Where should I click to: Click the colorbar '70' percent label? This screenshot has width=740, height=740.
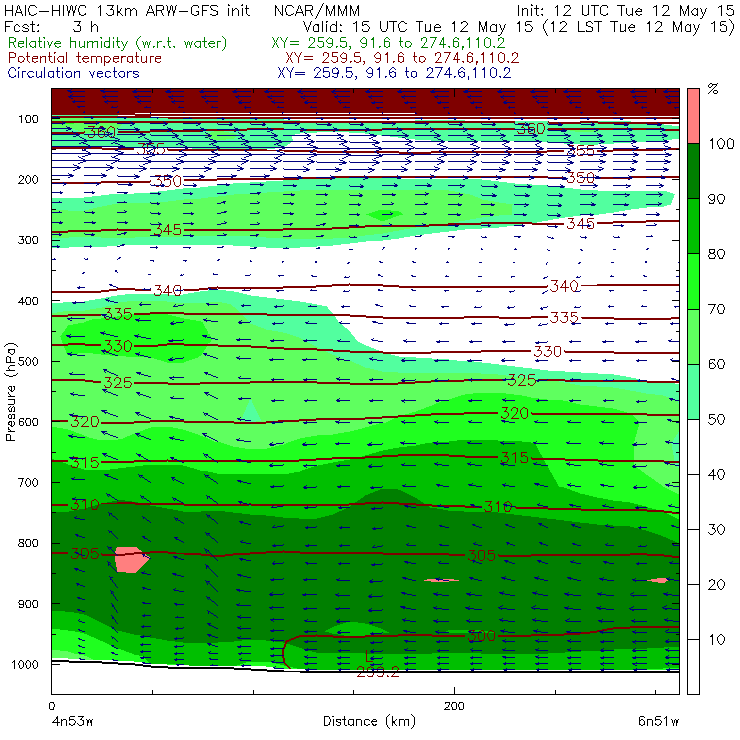716,309
